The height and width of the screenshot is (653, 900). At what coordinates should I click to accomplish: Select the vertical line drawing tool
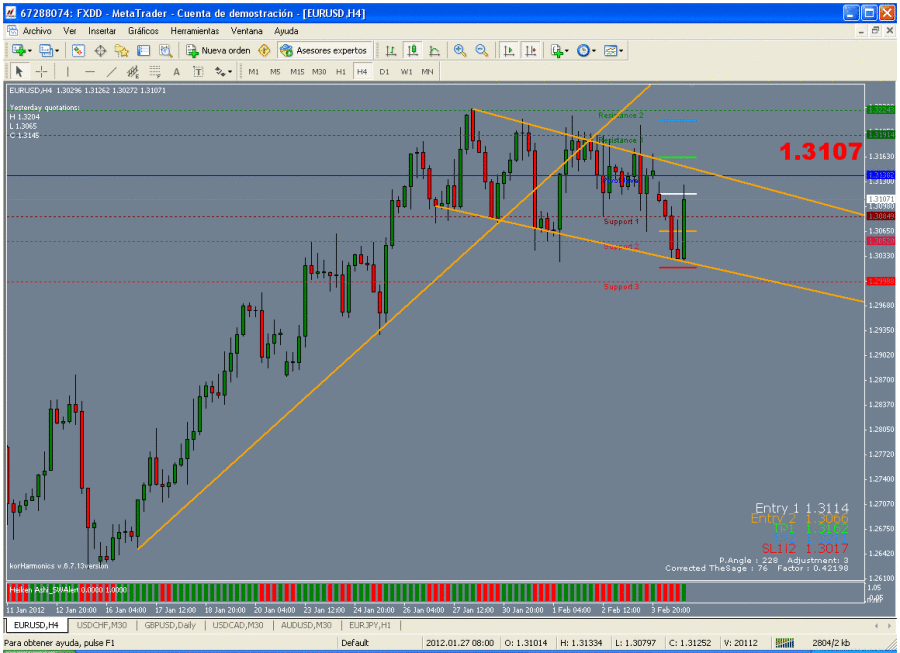tap(68, 72)
